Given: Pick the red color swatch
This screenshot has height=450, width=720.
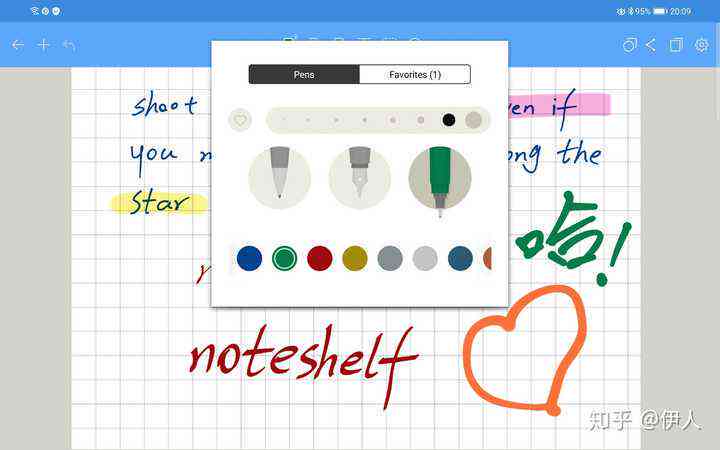Looking at the screenshot, I should 320,258.
